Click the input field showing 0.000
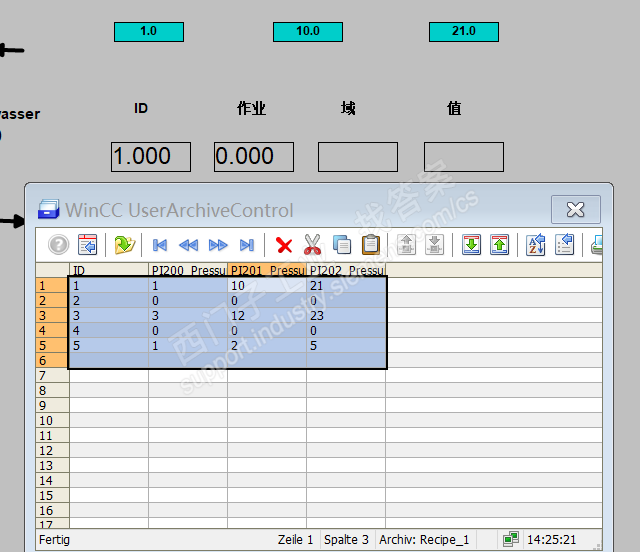Viewport: 640px width, 552px height. pyautogui.click(x=254, y=157)
